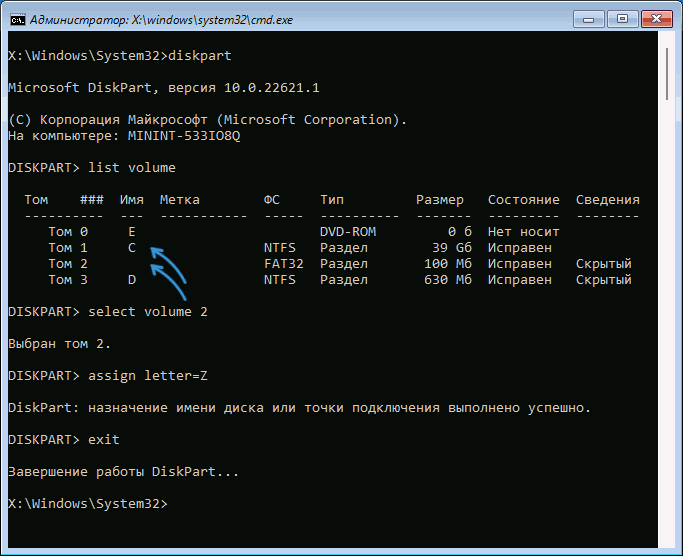Viewport: 683px width, 556px height.
Task: Click the 'select volume 2' command
Action: pos(148,312)
